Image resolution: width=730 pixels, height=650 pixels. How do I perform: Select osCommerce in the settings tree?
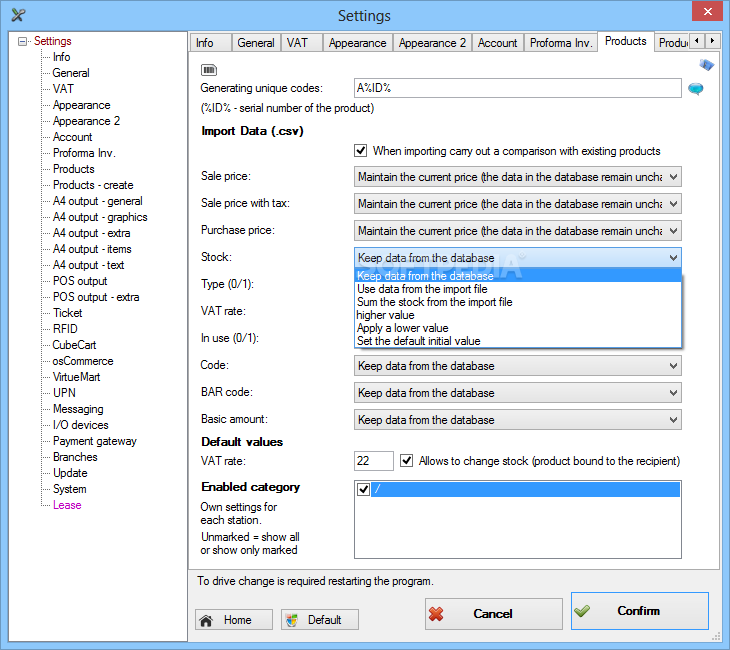(x=83, y=361)
